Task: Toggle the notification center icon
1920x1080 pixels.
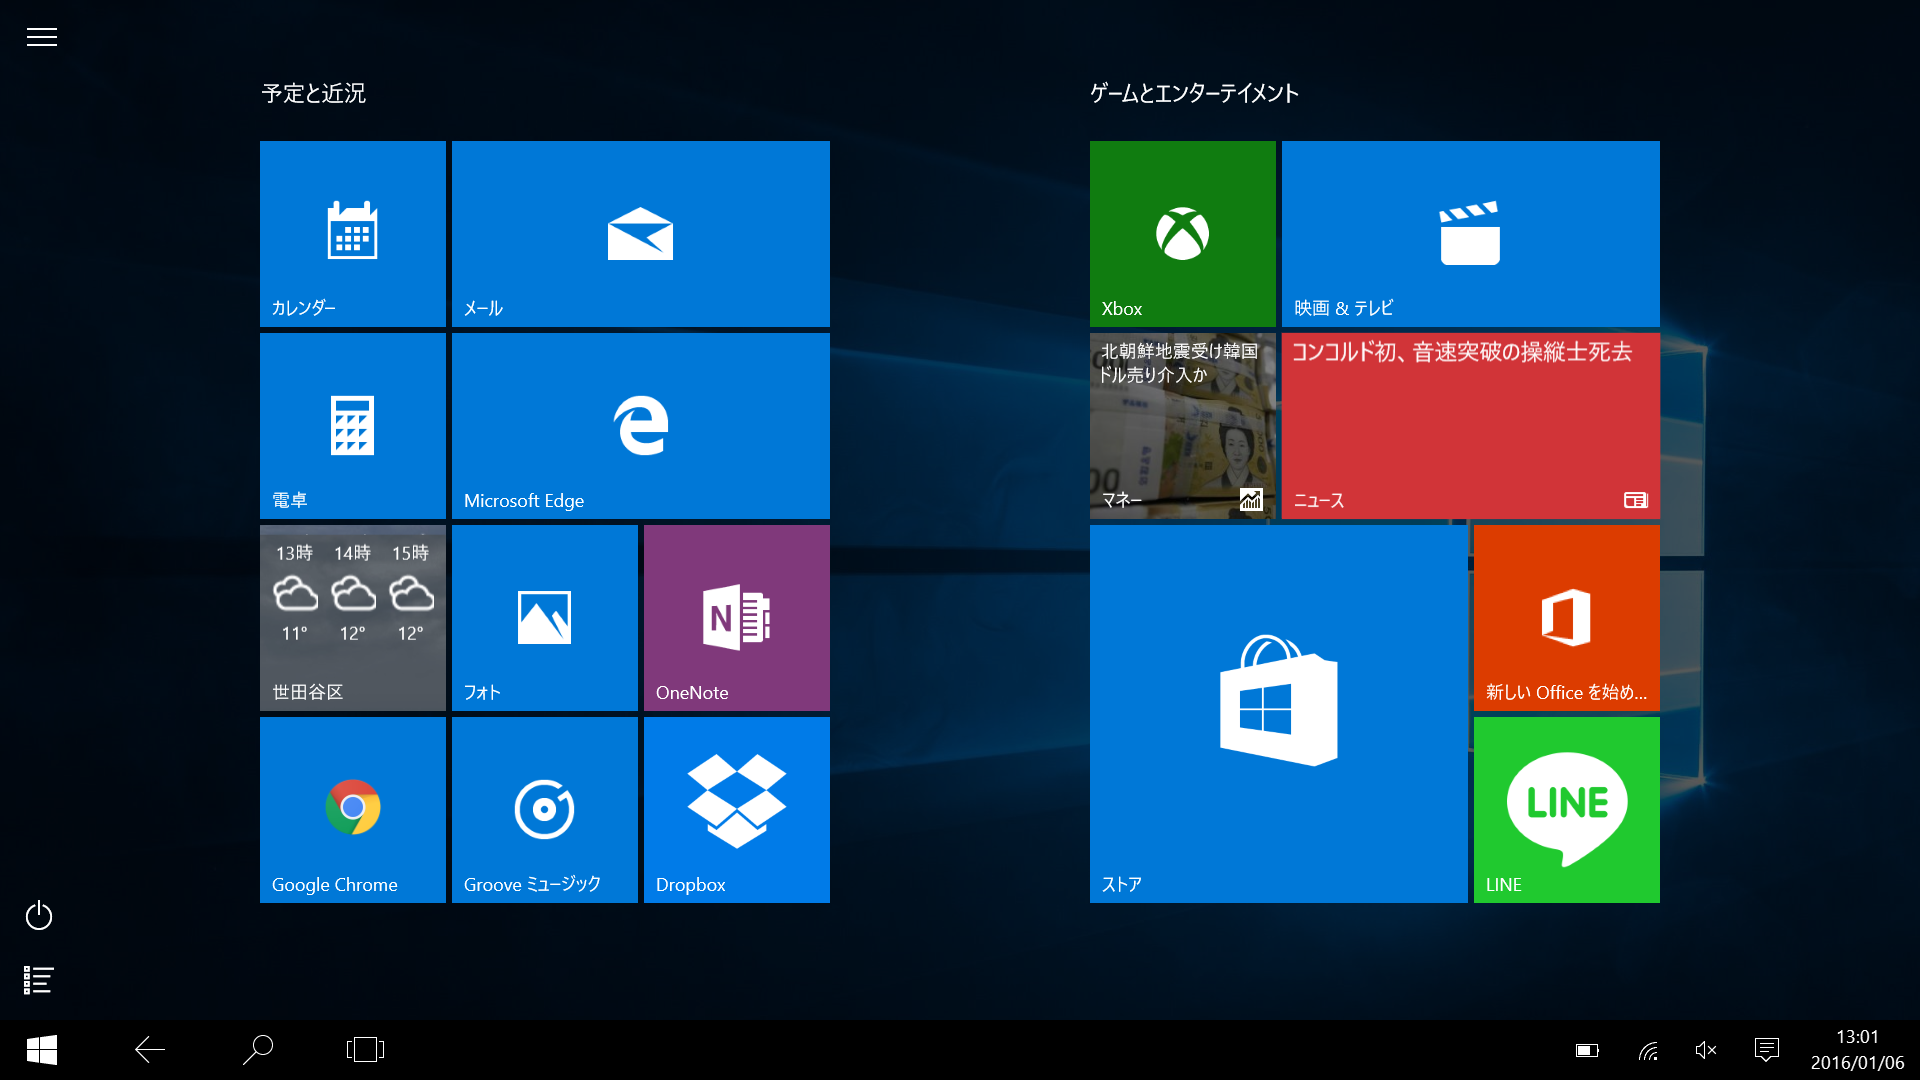Action: coord(1767,1048)
